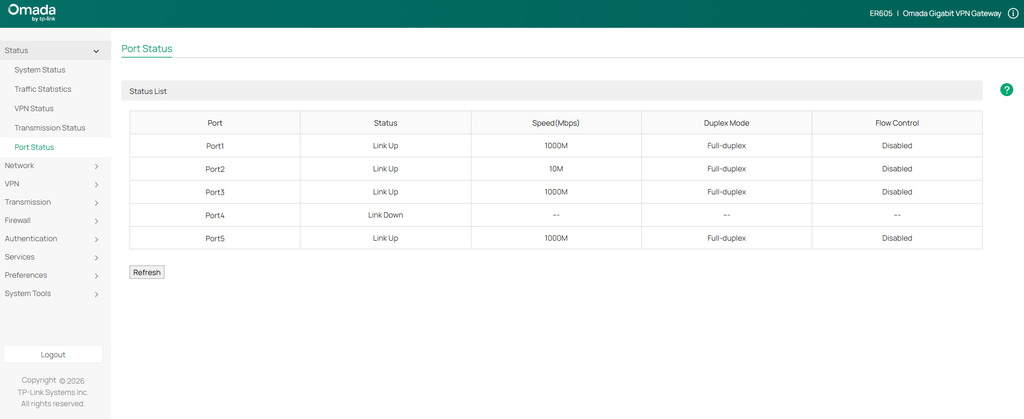Select the Port Status tab heading
The image size is (1024, 419).
pyautogui.click(x=147, y=48)
